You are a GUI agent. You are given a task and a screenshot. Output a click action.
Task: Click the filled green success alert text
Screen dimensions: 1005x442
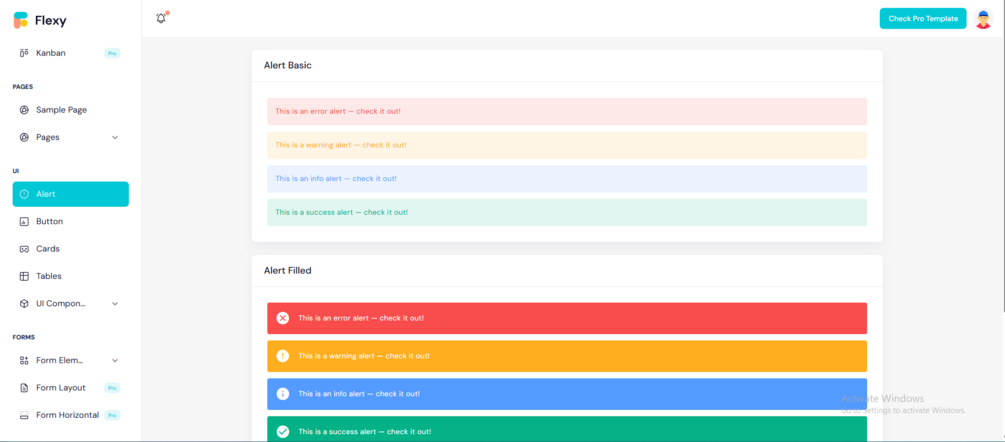pos(365,432)
